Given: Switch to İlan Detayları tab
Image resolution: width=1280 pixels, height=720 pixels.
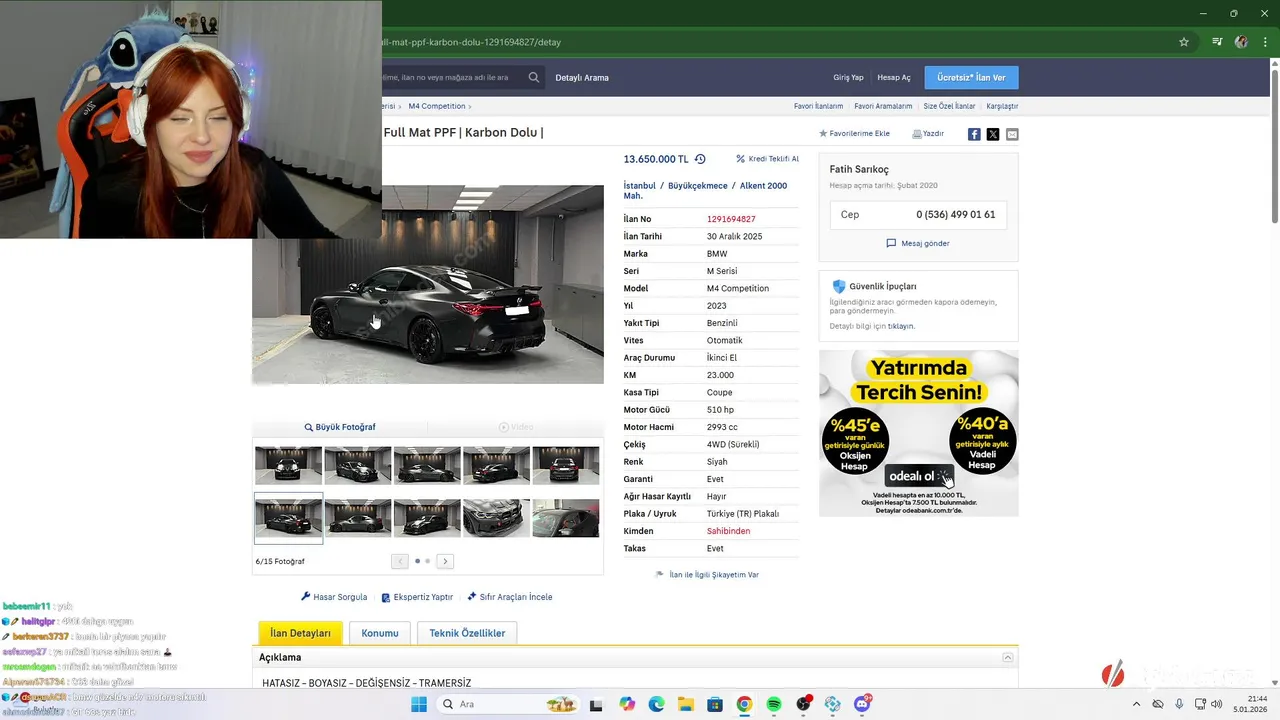Looking at the screenshot, I should (x=300, y=633).
